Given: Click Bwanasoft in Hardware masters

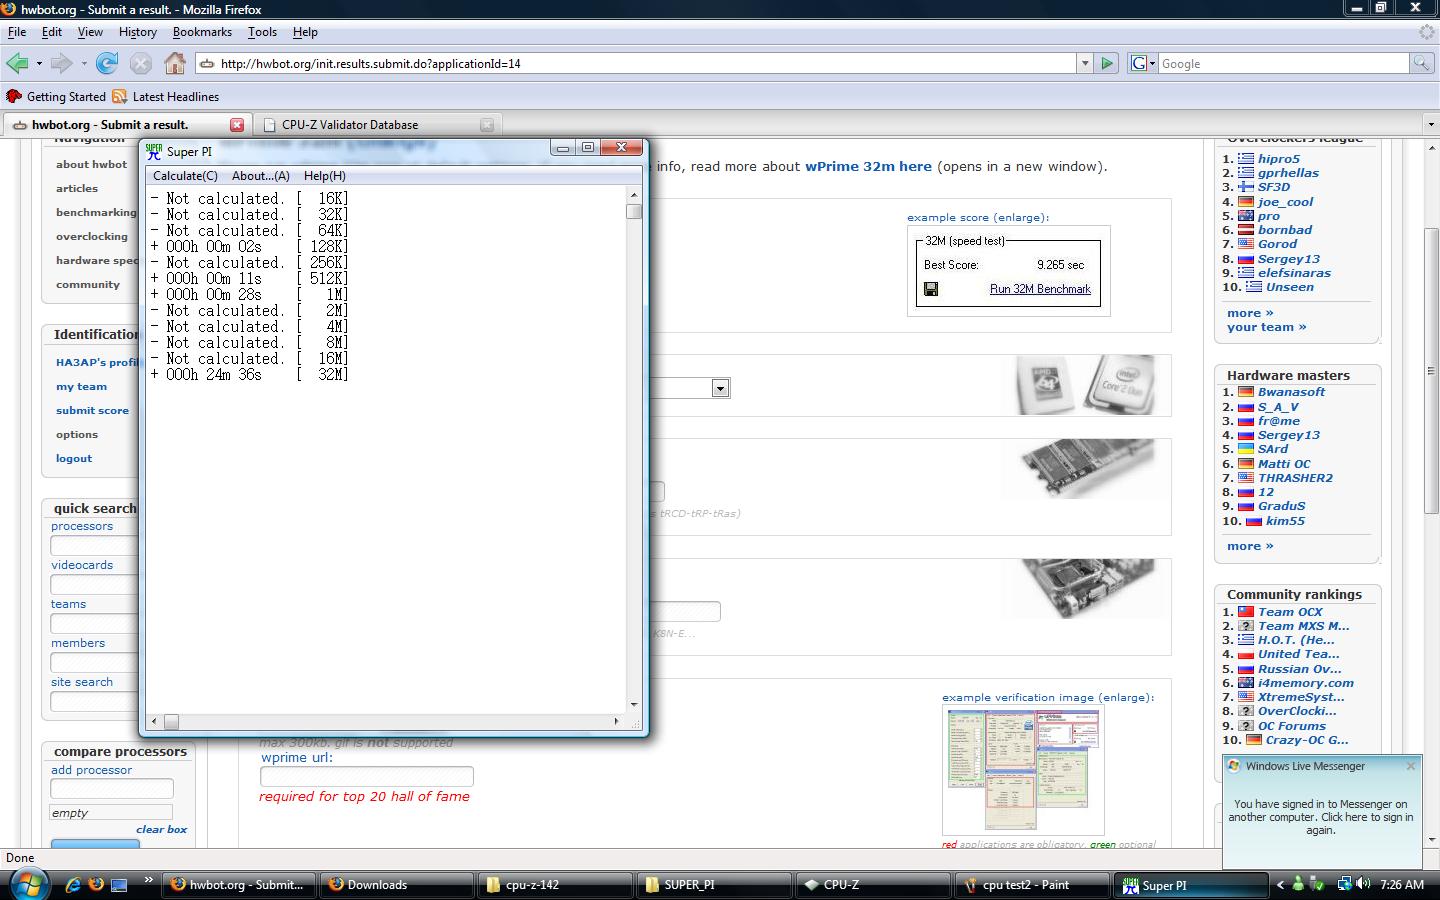Looking at the screenshot, I should click(1291, 392).
